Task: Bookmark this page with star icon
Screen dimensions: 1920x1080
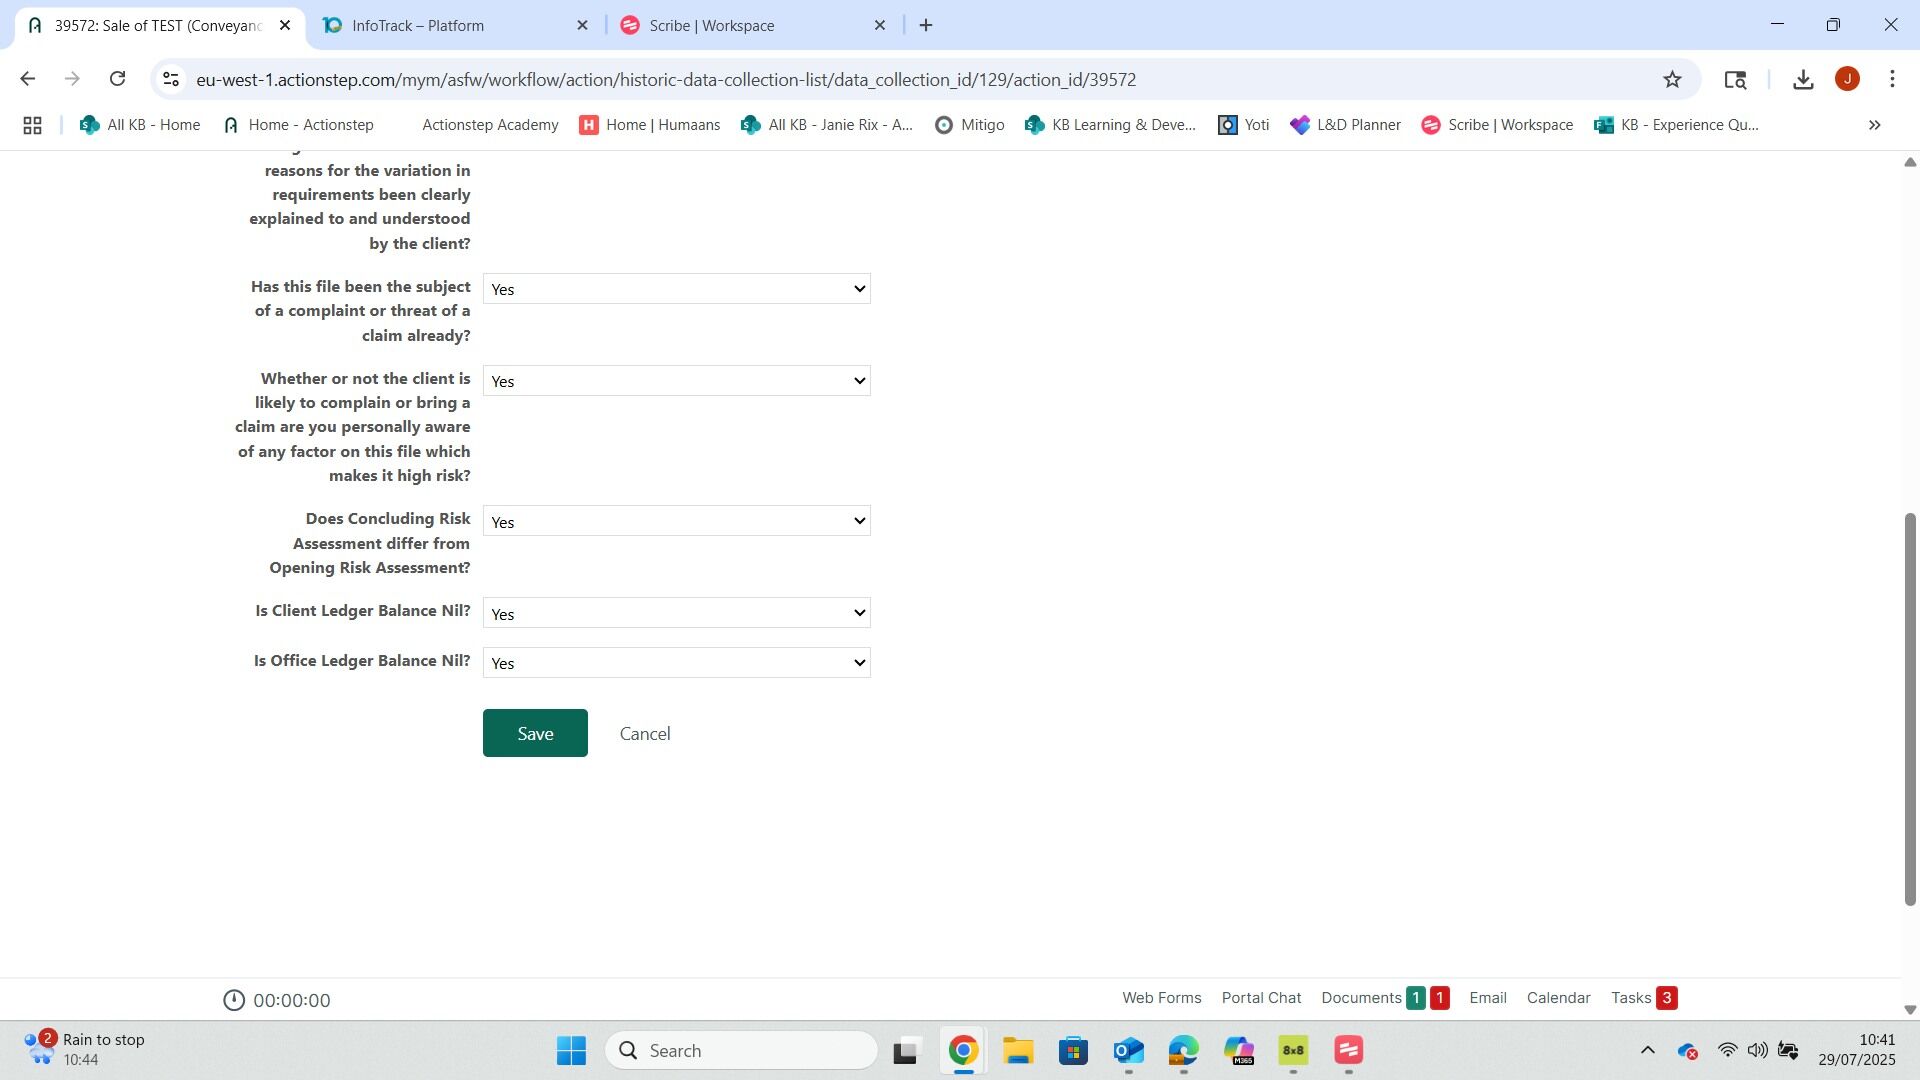Action: coord(1672,80)
